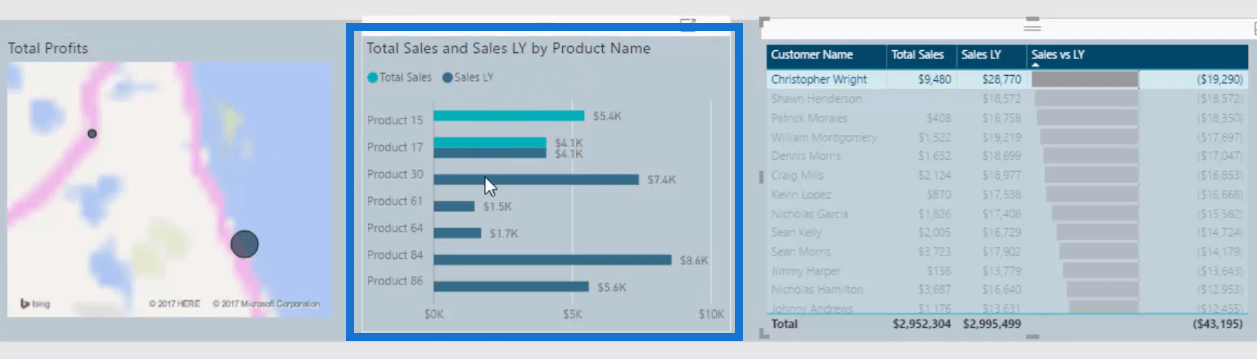Click the Total Sales legend marker
The height and width of the screenshot is (360, 1257).
point(373,77)
